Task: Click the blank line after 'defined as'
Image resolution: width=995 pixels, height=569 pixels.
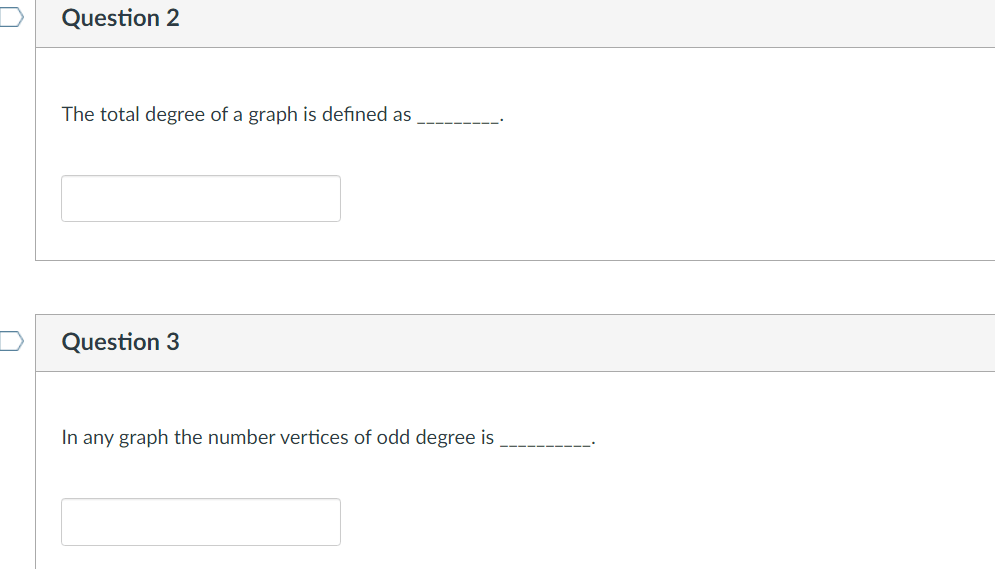Action: 458,121
